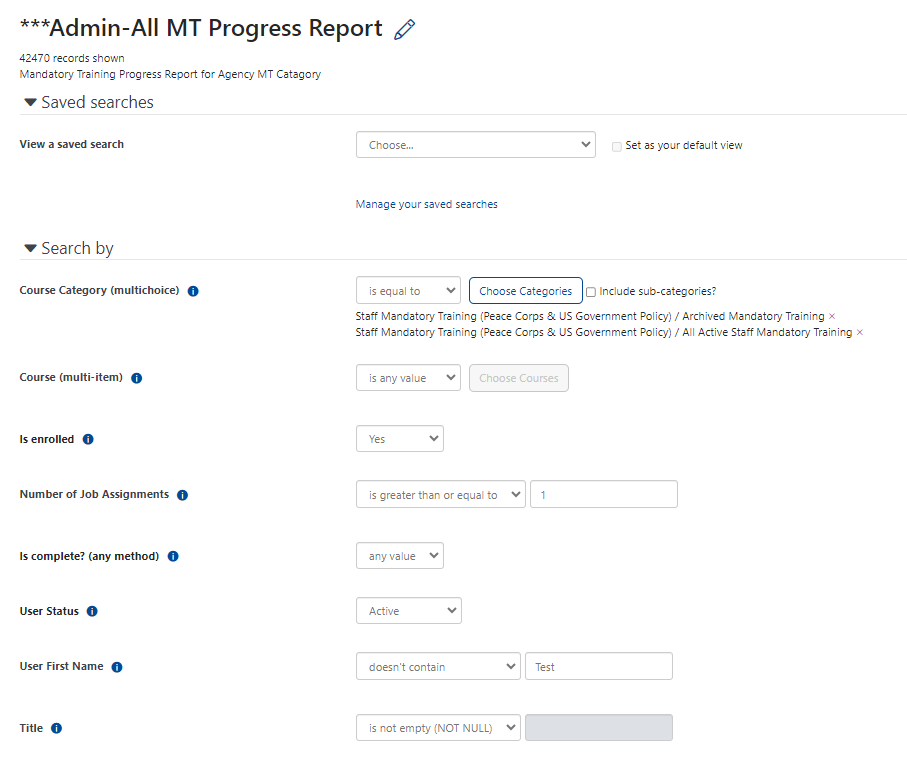The image size is (907, 758).
Task: Open the View a saved search dropdown
Action: (475, 145)
